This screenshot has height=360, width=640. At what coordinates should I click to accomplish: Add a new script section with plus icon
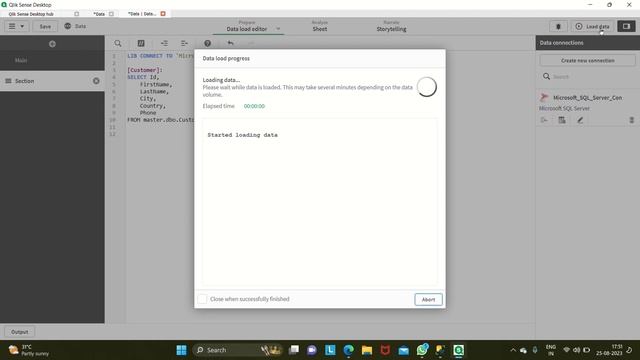[52, 44]
